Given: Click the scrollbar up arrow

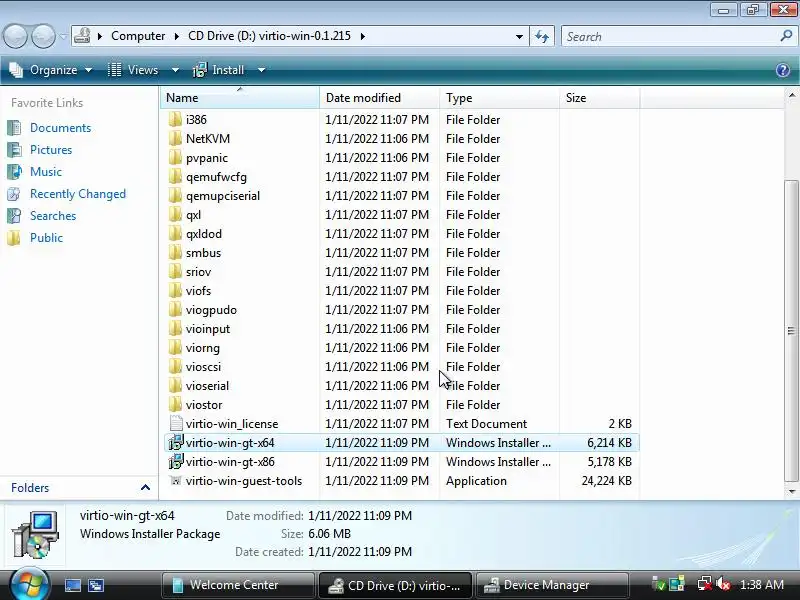Looking at the screenshot, I should click(x=791, y=95).
